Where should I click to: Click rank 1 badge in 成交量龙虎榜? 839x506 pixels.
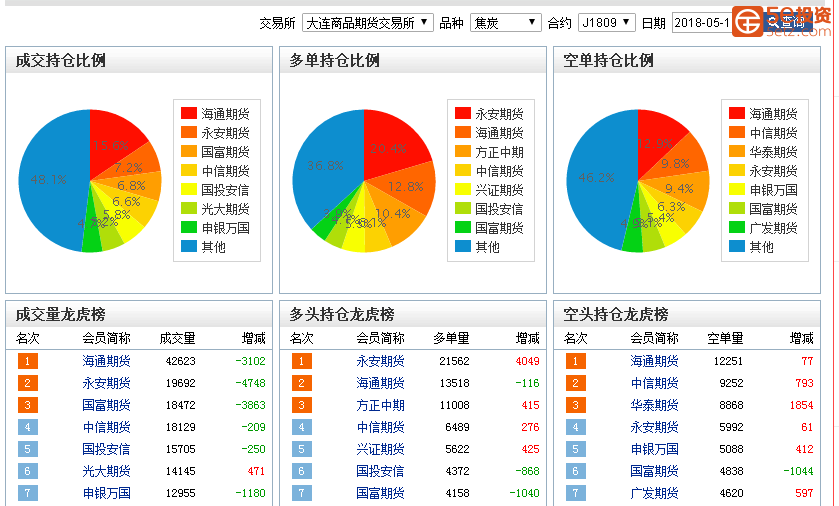coord(28,361)
